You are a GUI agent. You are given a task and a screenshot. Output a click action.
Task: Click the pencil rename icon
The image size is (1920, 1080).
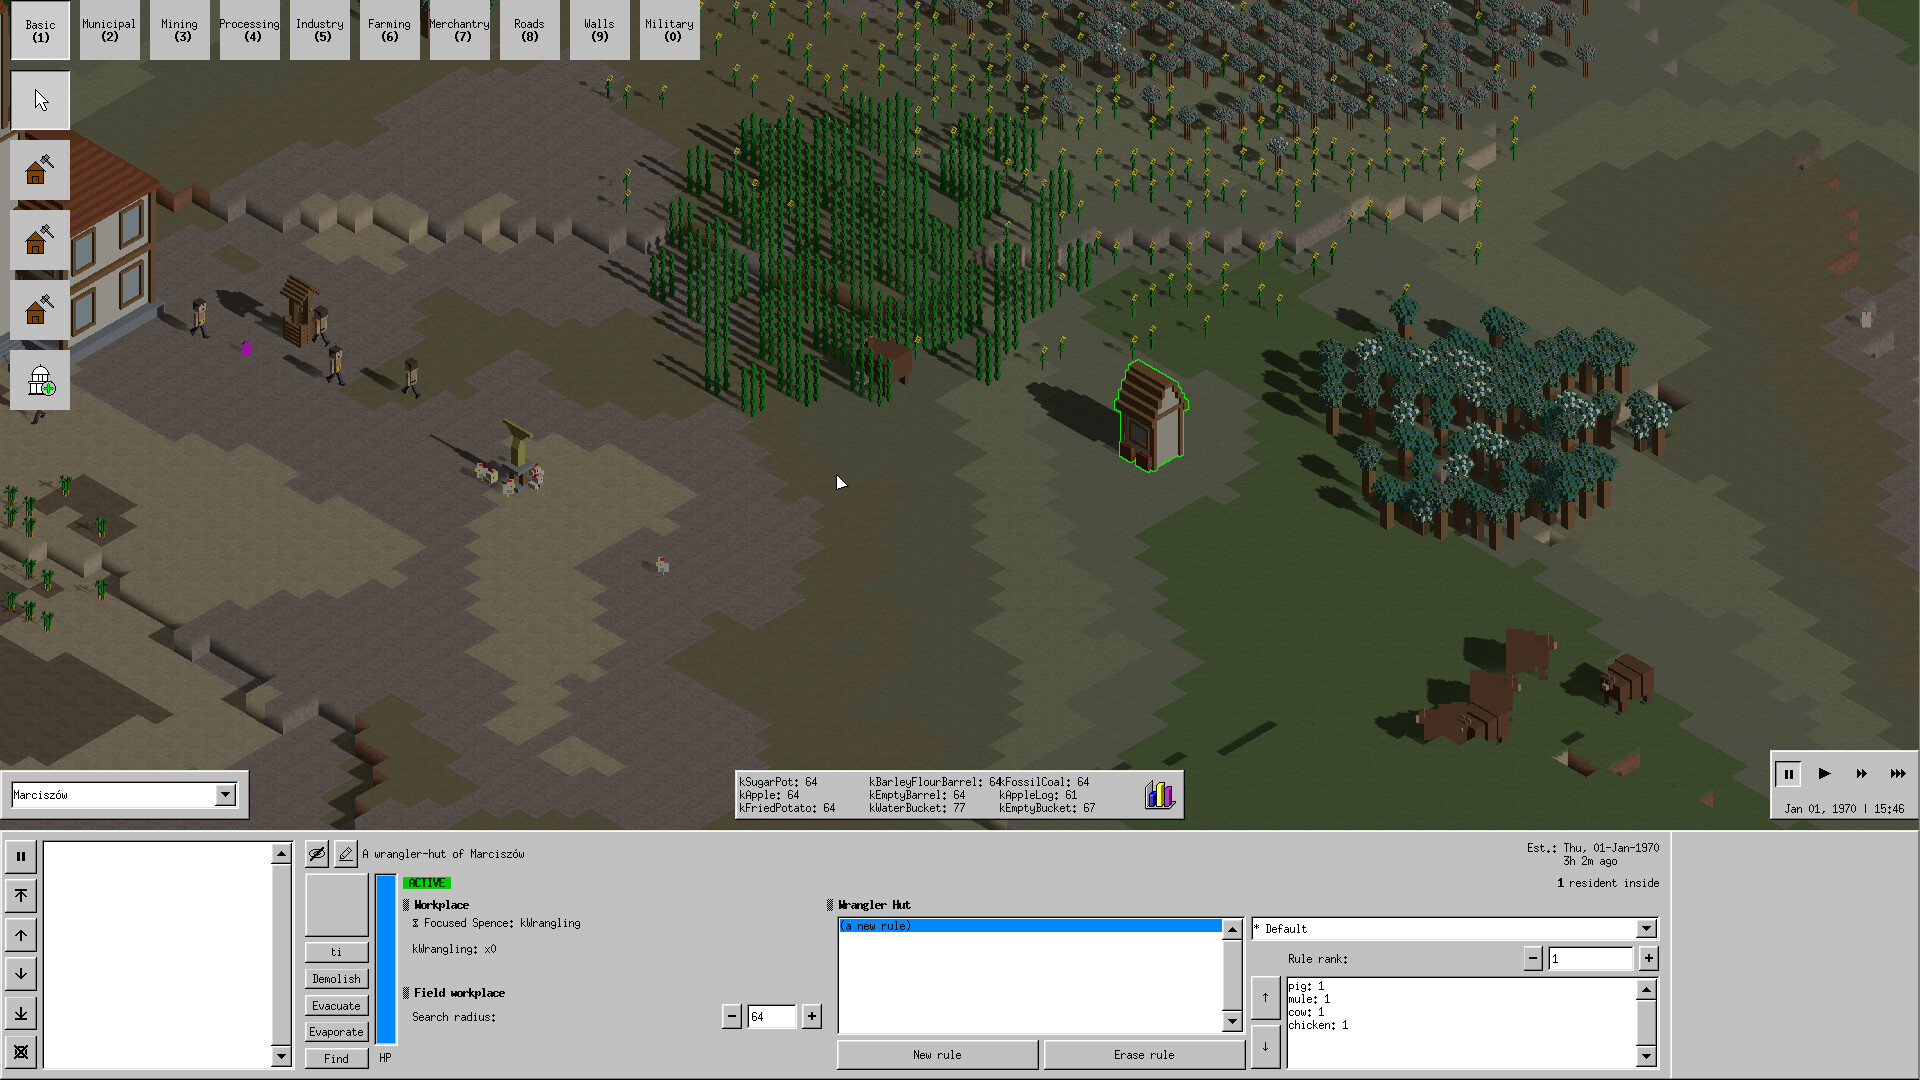345,854
